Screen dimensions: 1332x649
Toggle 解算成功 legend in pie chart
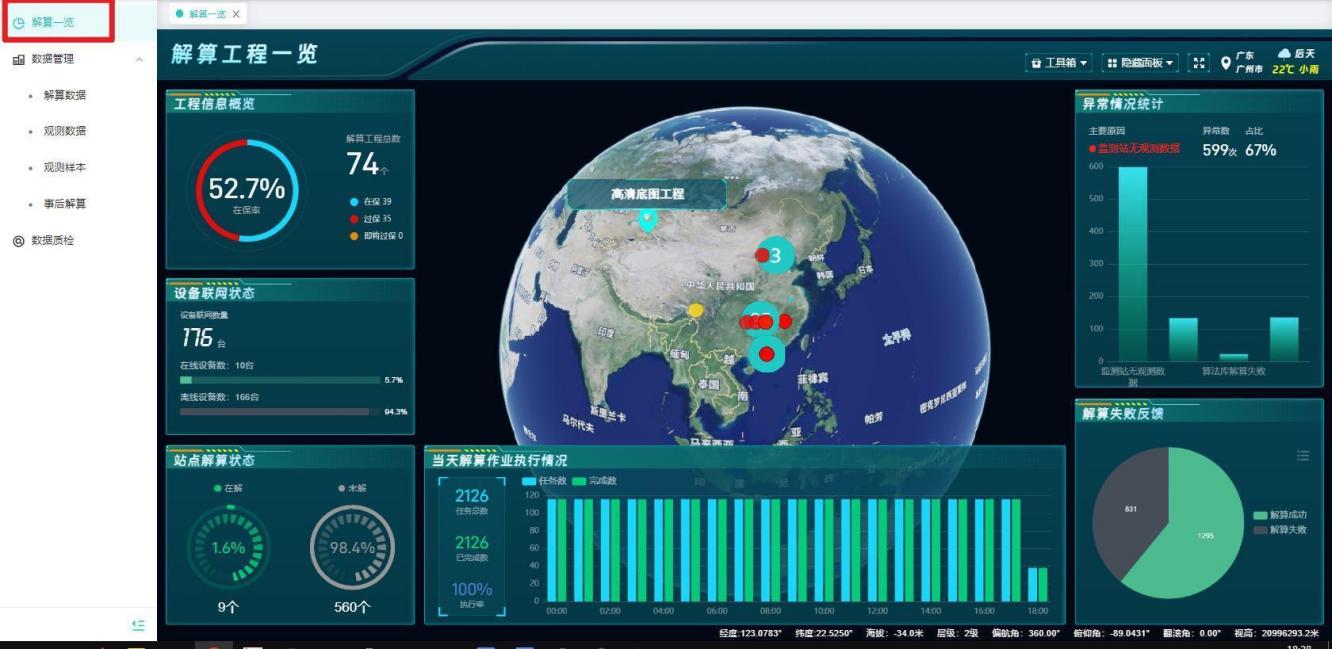tap(1280, 515)
